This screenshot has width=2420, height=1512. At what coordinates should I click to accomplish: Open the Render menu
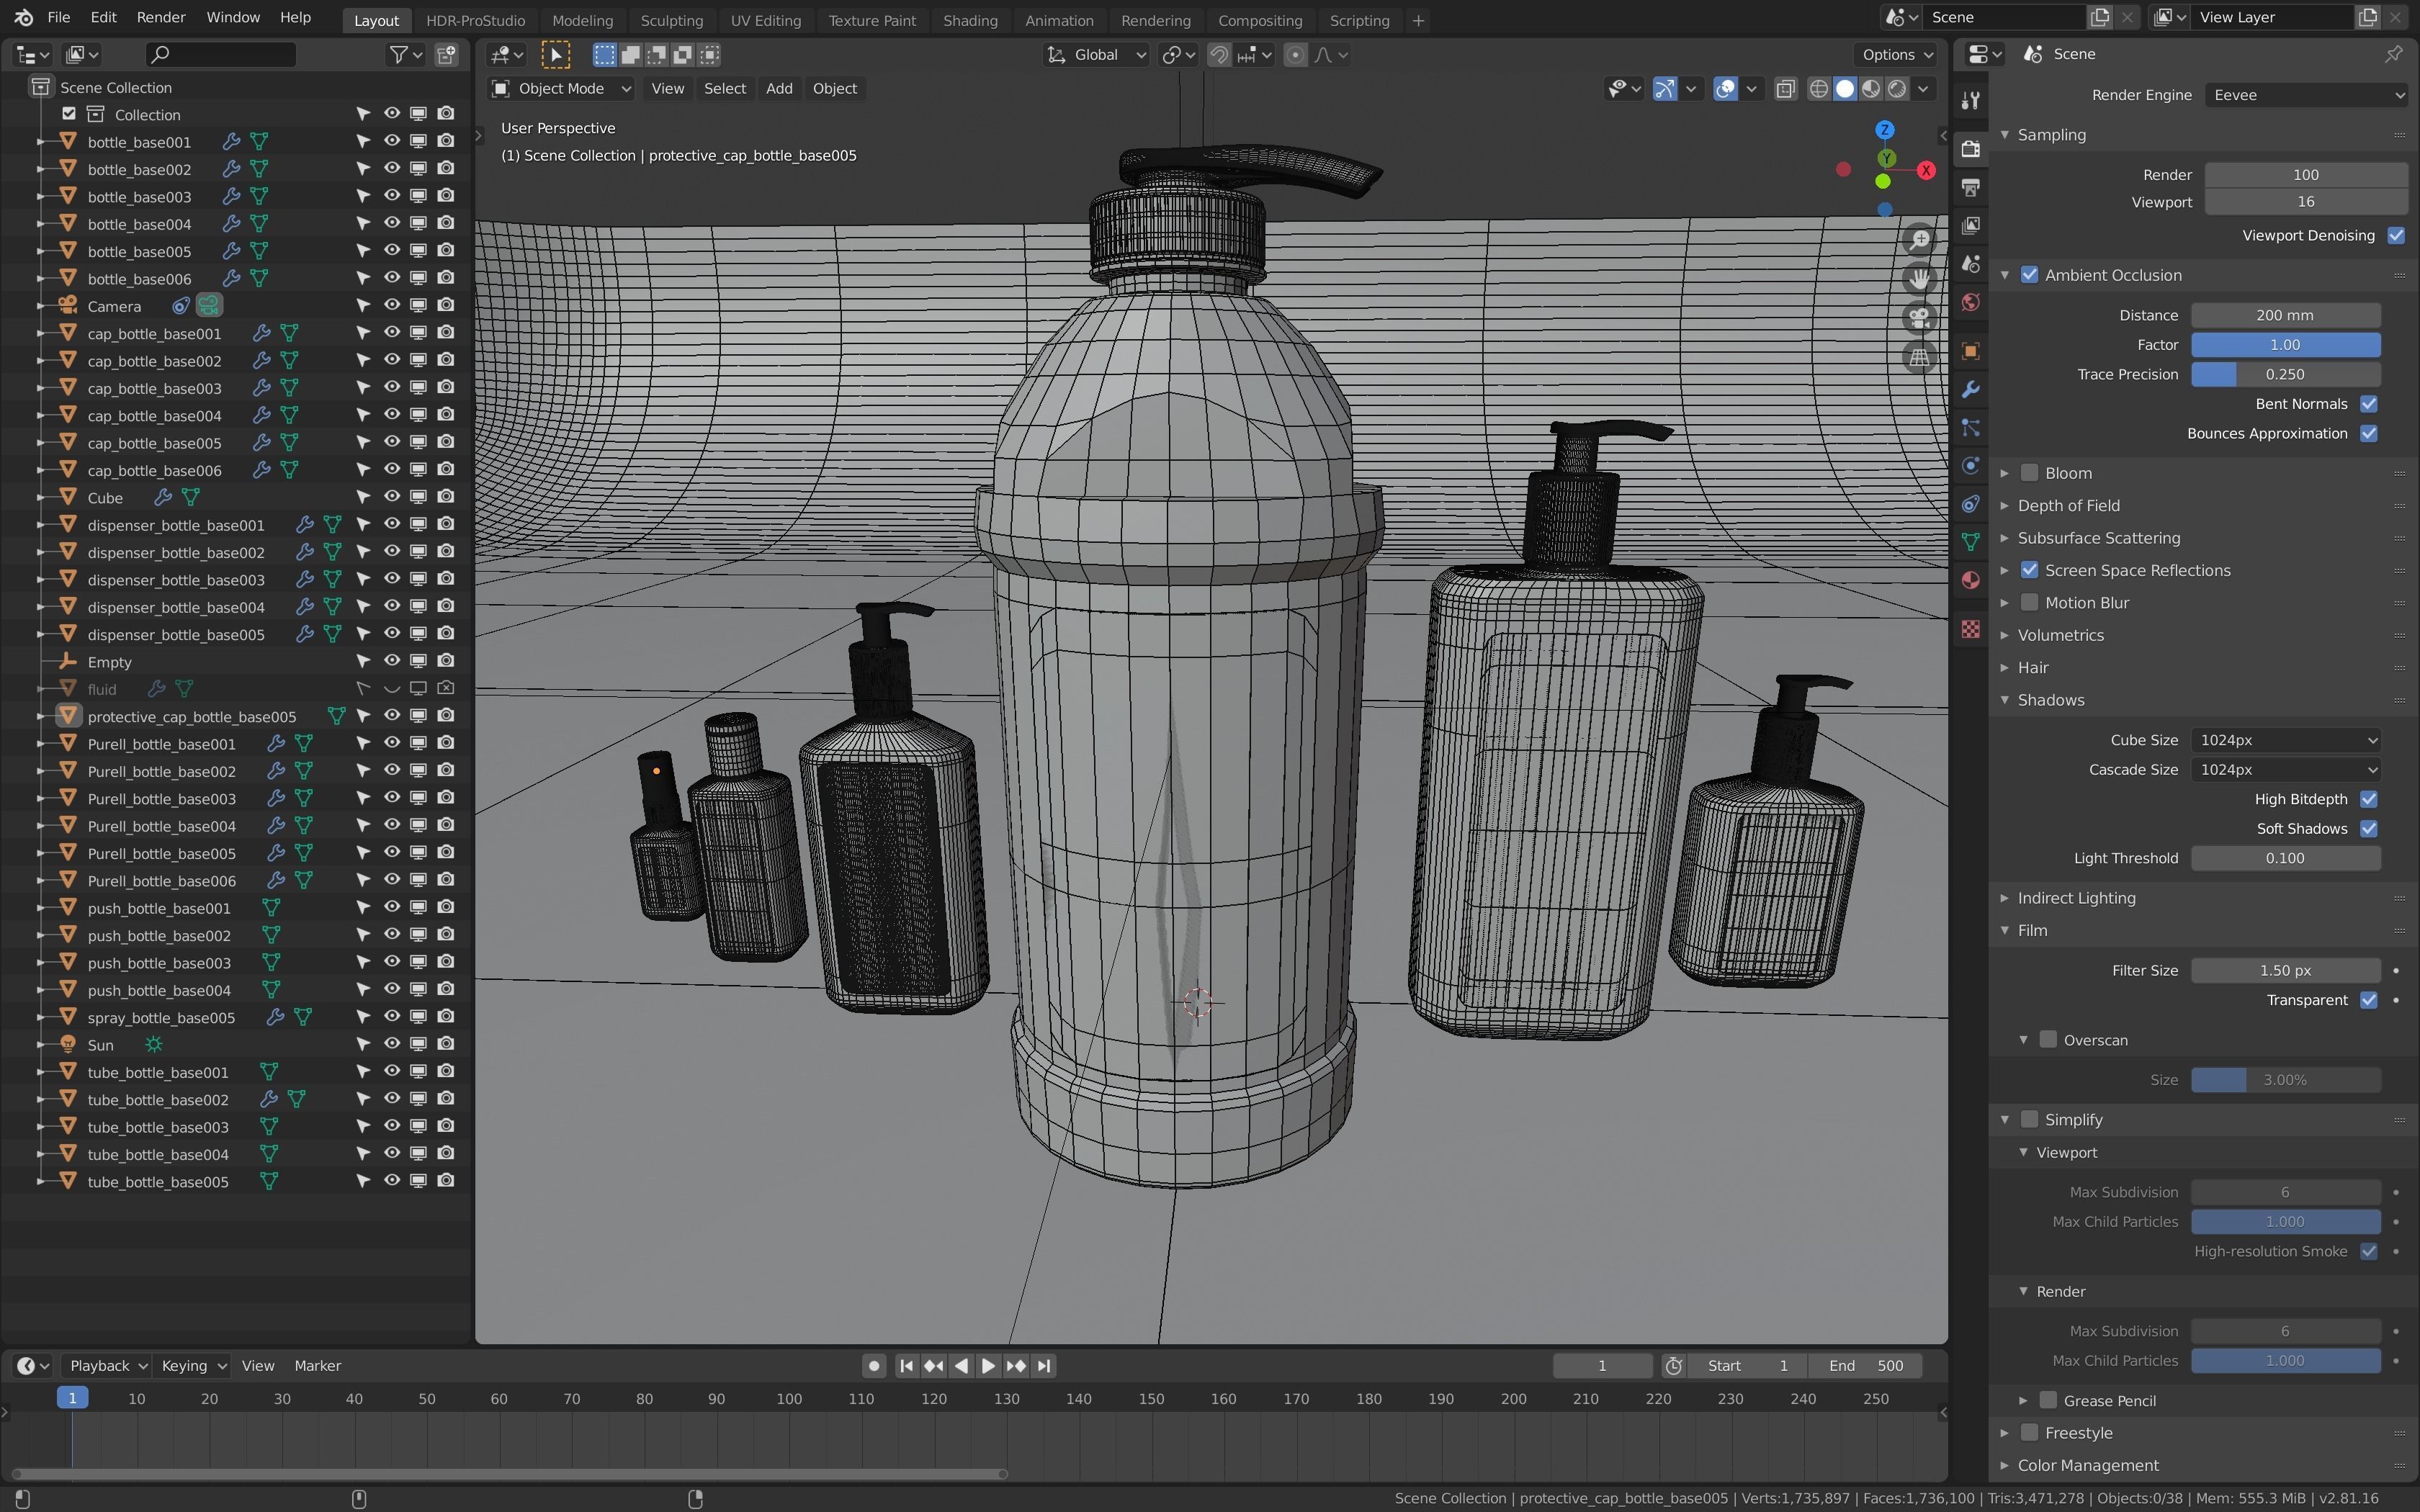(x=160, y=18)
